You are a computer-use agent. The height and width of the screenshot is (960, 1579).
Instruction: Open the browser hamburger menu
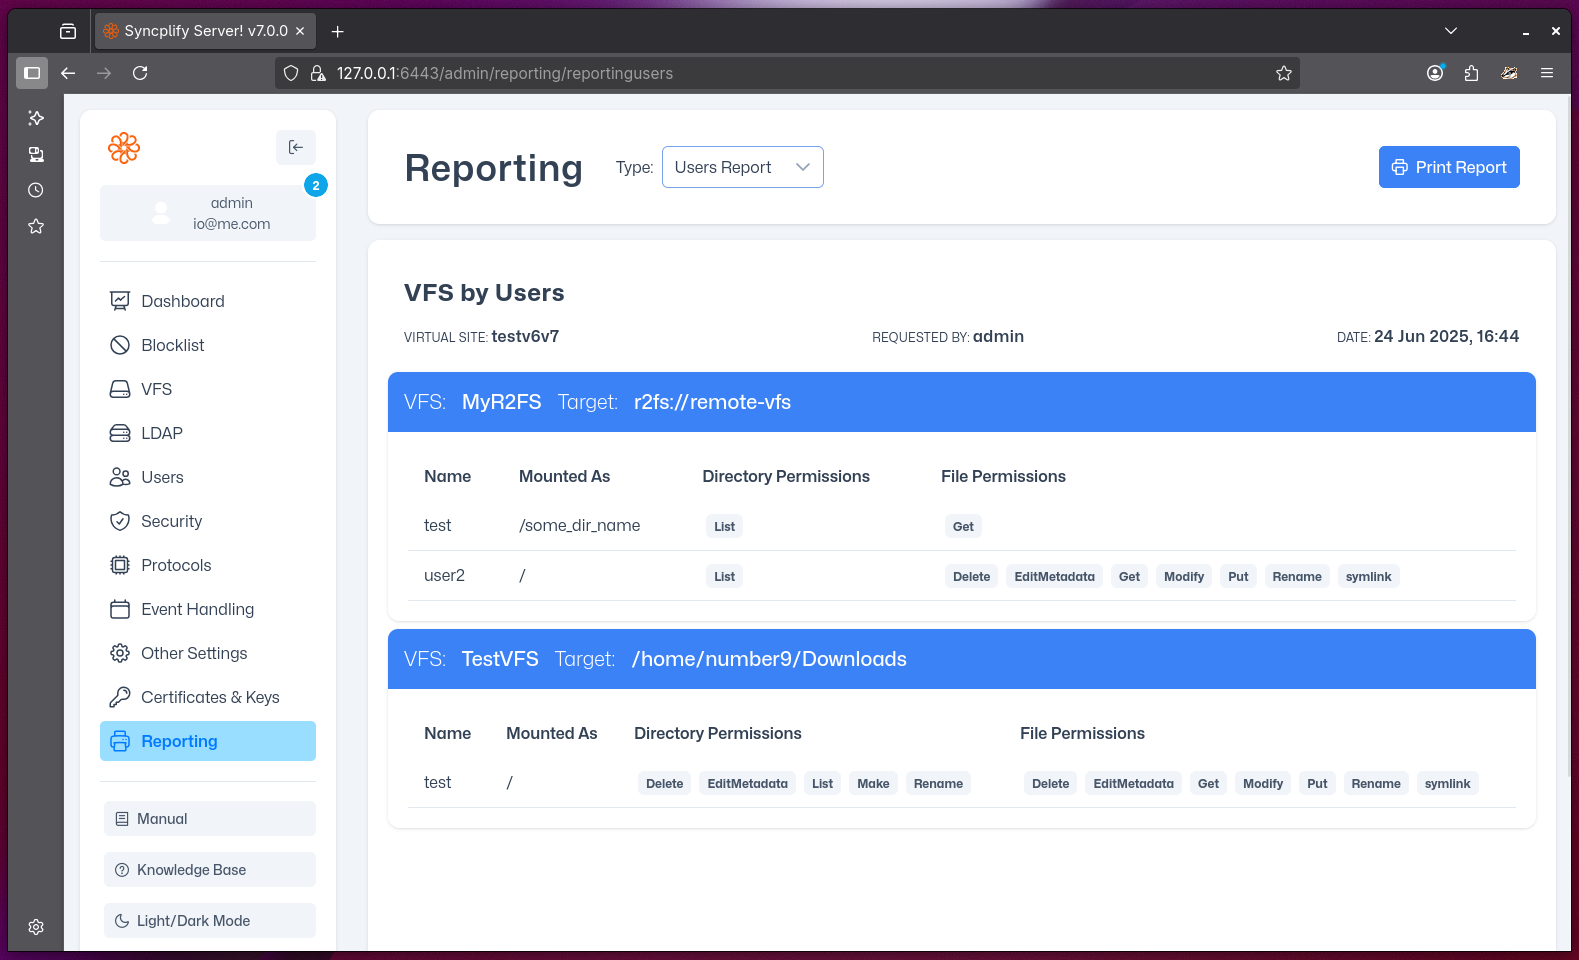(1547, 73)
